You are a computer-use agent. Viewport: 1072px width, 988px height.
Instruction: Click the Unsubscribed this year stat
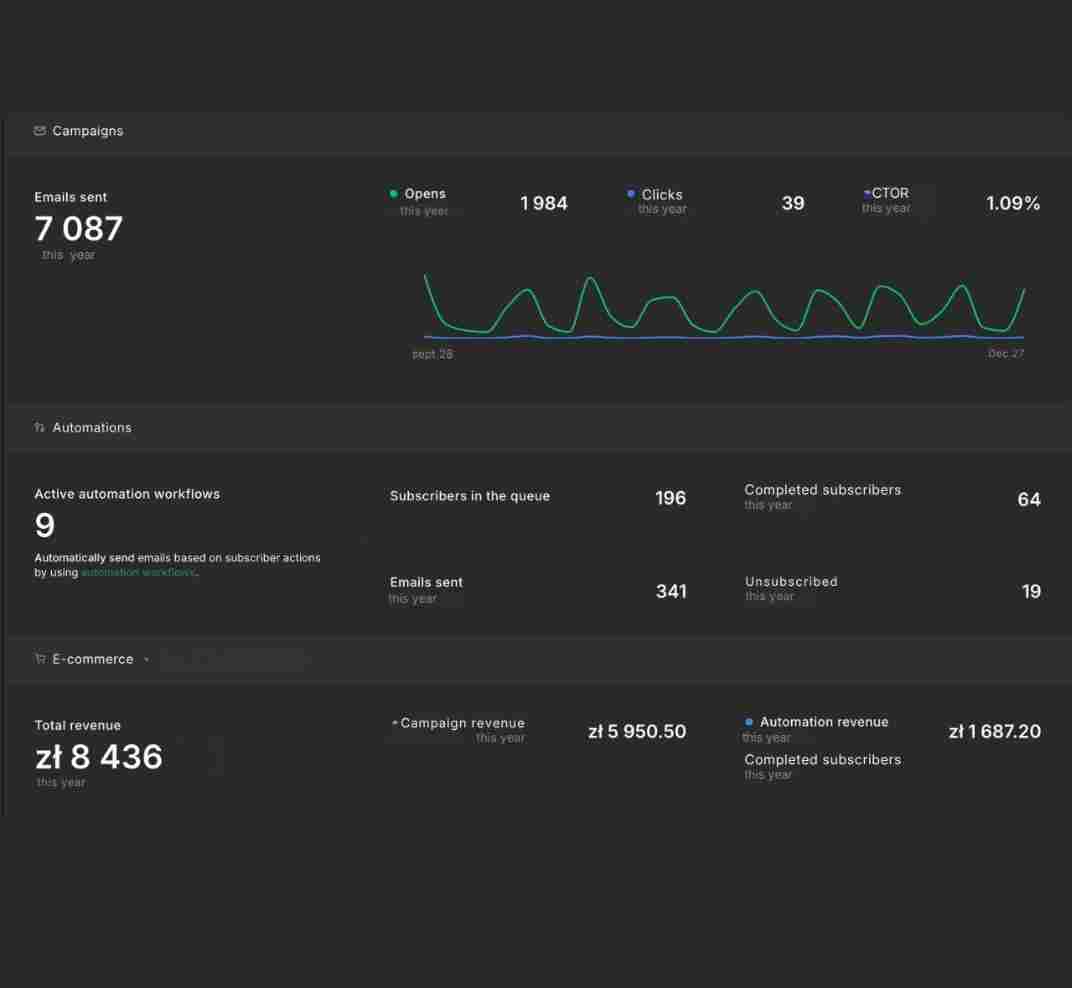pyautogui.click(x=893, y=589)
